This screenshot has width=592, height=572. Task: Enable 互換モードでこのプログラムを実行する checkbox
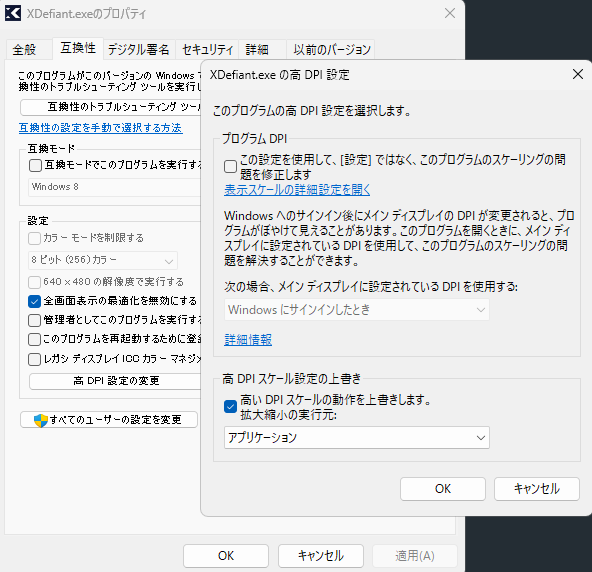[x=35, y=165]
